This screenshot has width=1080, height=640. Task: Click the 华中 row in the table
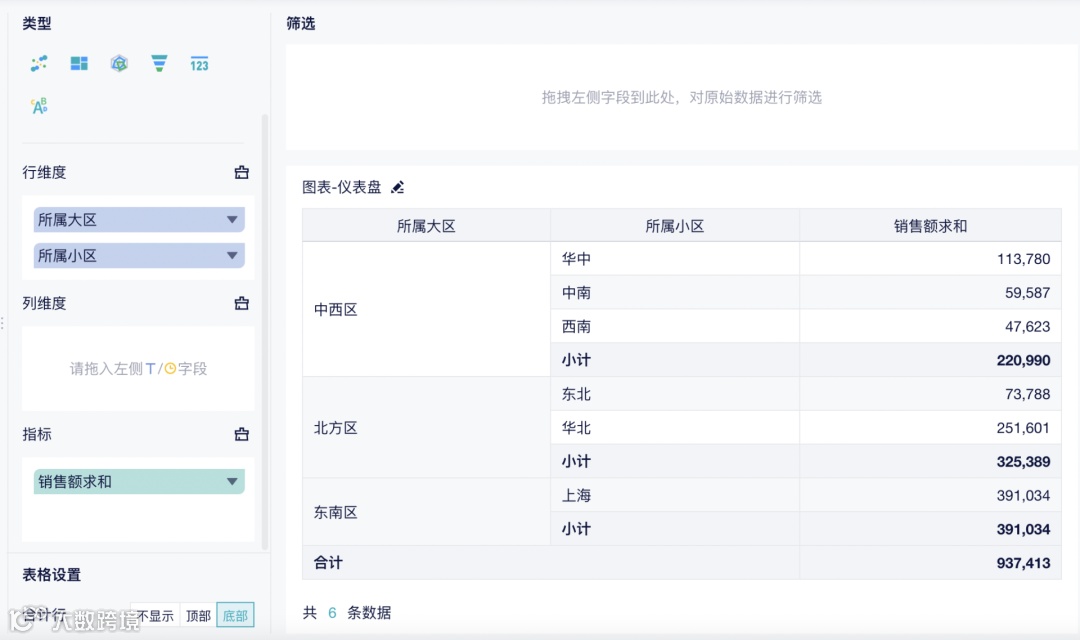click(675, 258)
